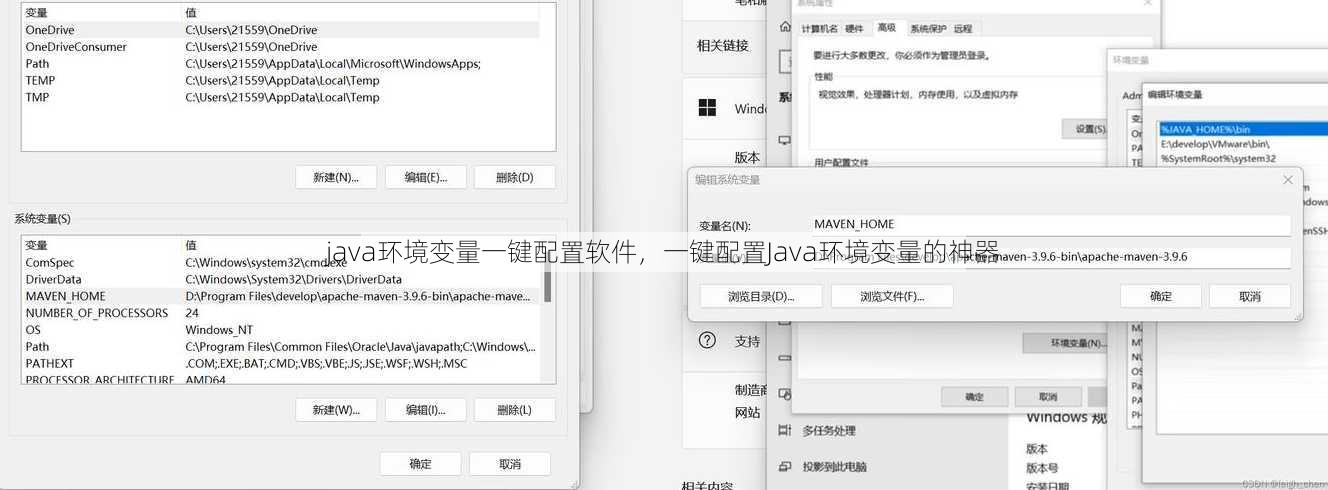The image size is (1328, 490).
Task: Confirm with 确定 in 编辑系统变量 dialog
Action: (1161, 297)
